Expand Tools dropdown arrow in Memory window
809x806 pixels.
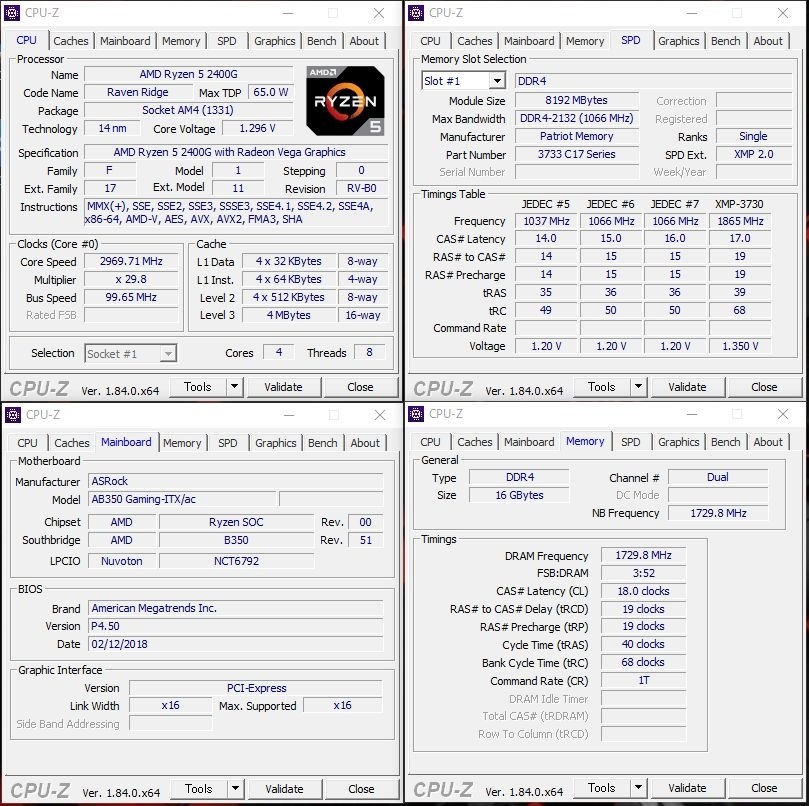pos(638,787)
